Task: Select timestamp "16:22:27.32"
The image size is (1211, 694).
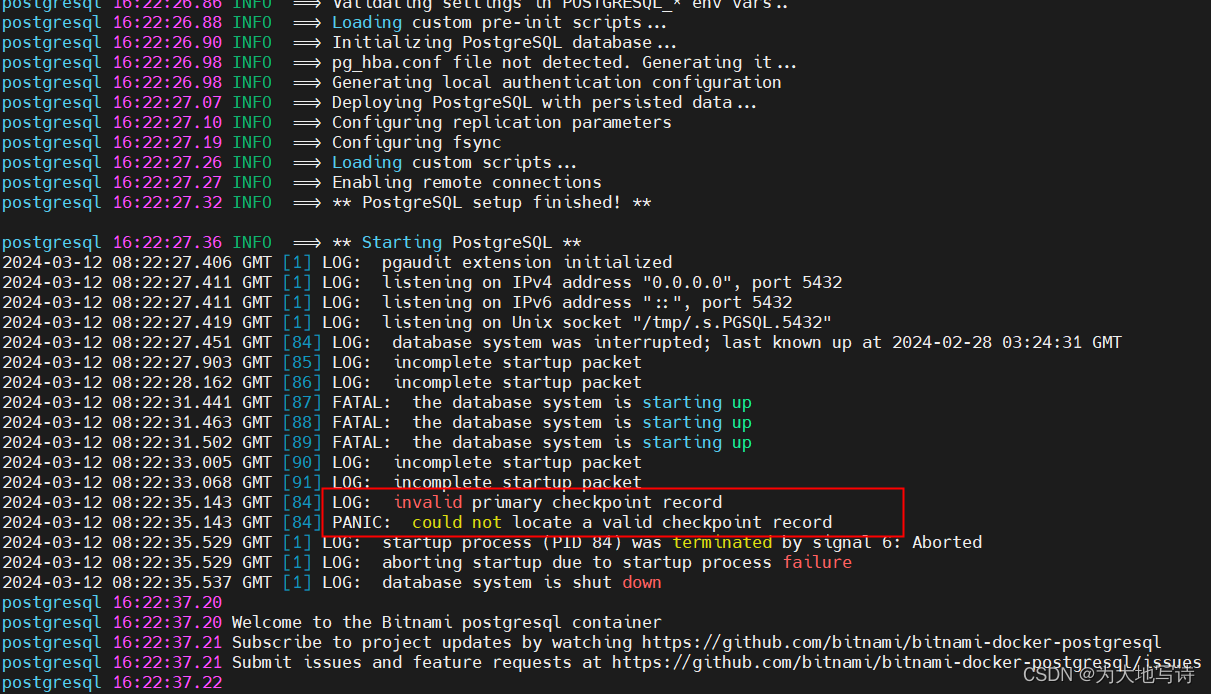Action: click(x=167, y=202)
